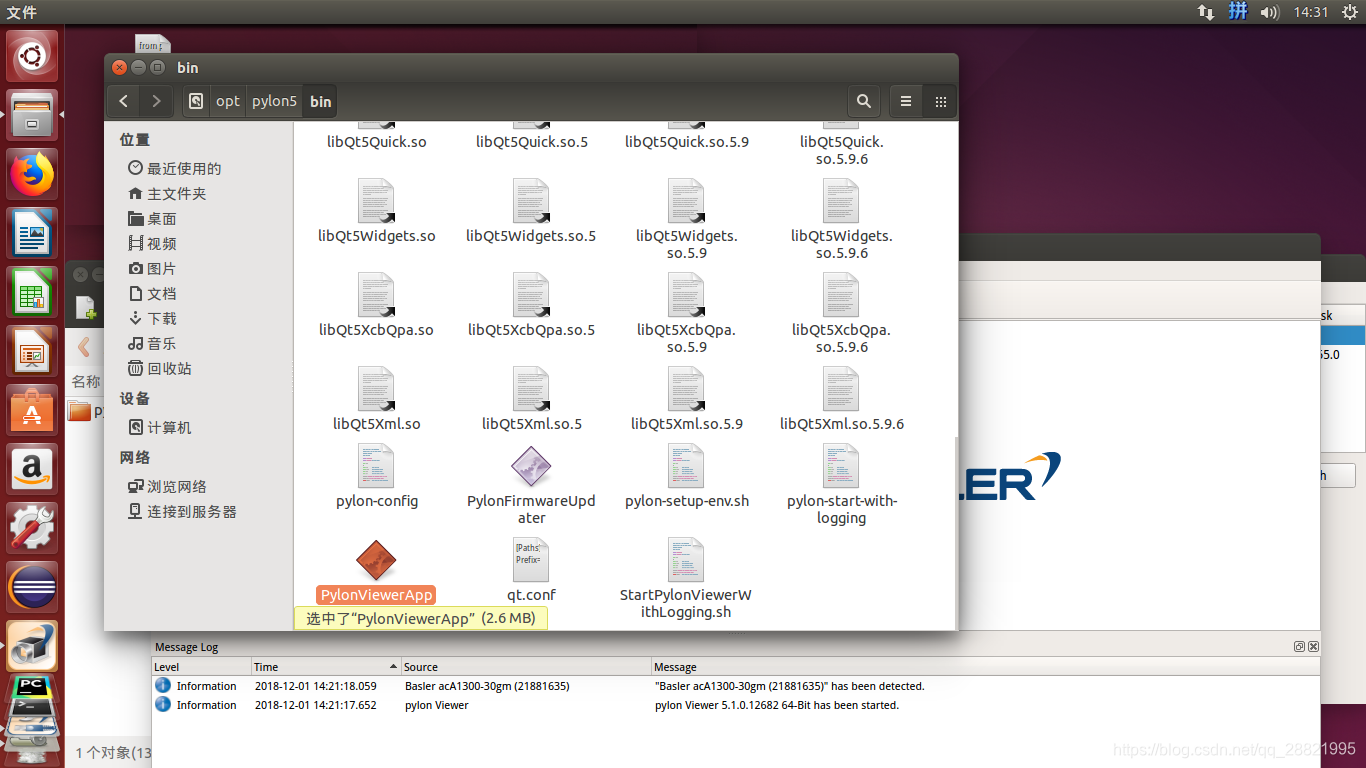
Task: Launch the PylonFirmwareUpdater
Action: 531,467
